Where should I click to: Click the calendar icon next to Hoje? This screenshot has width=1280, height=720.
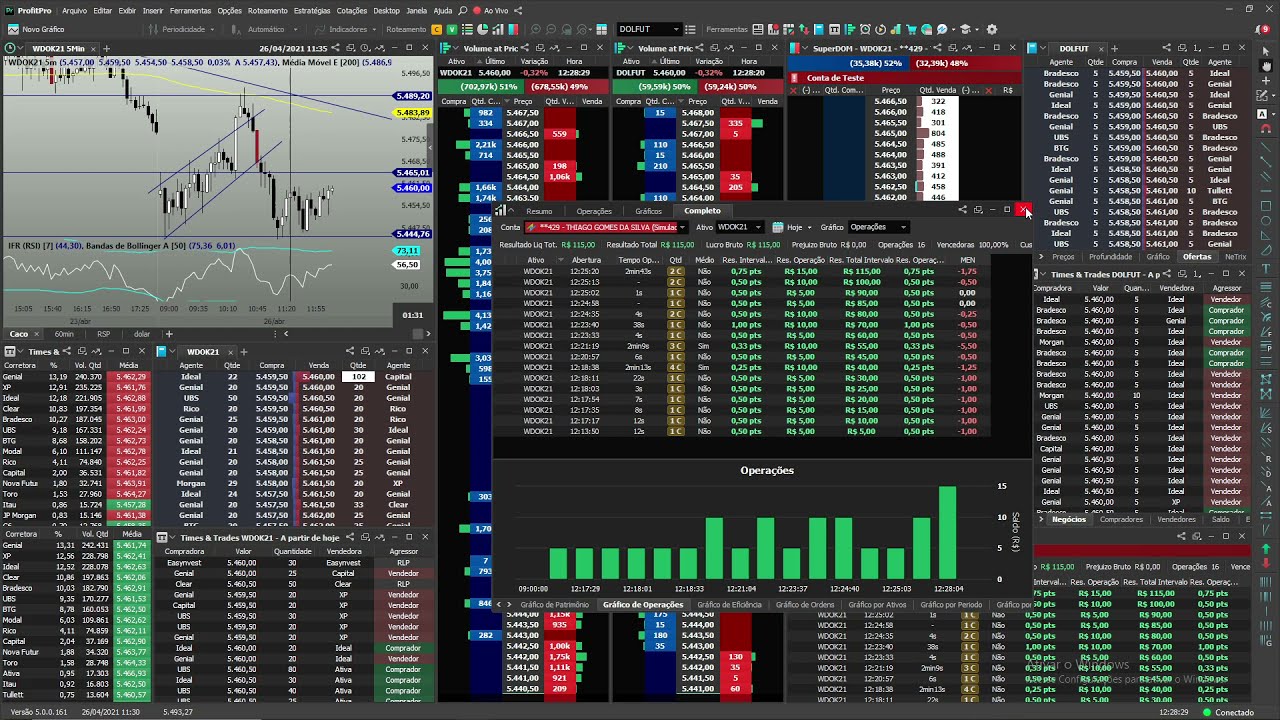click(x=777, y=227)
